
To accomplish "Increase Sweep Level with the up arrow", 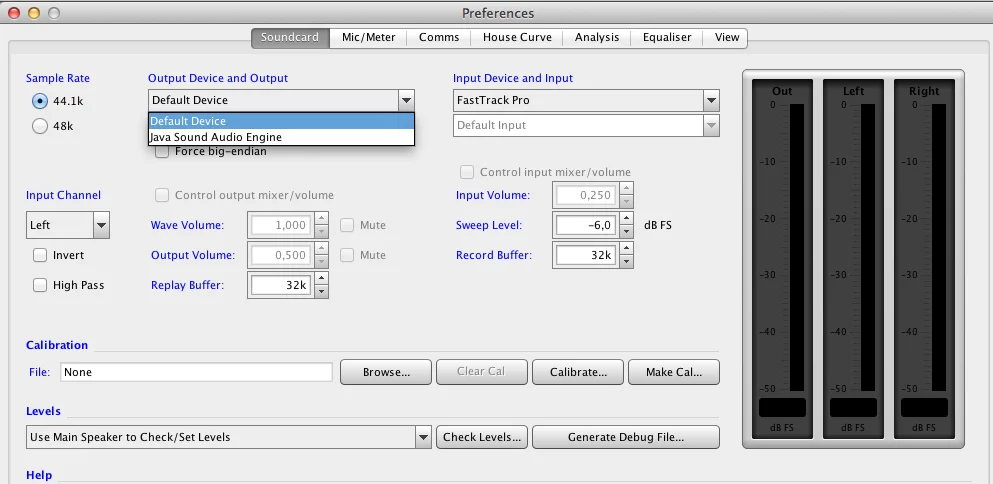I will (627, 220).
